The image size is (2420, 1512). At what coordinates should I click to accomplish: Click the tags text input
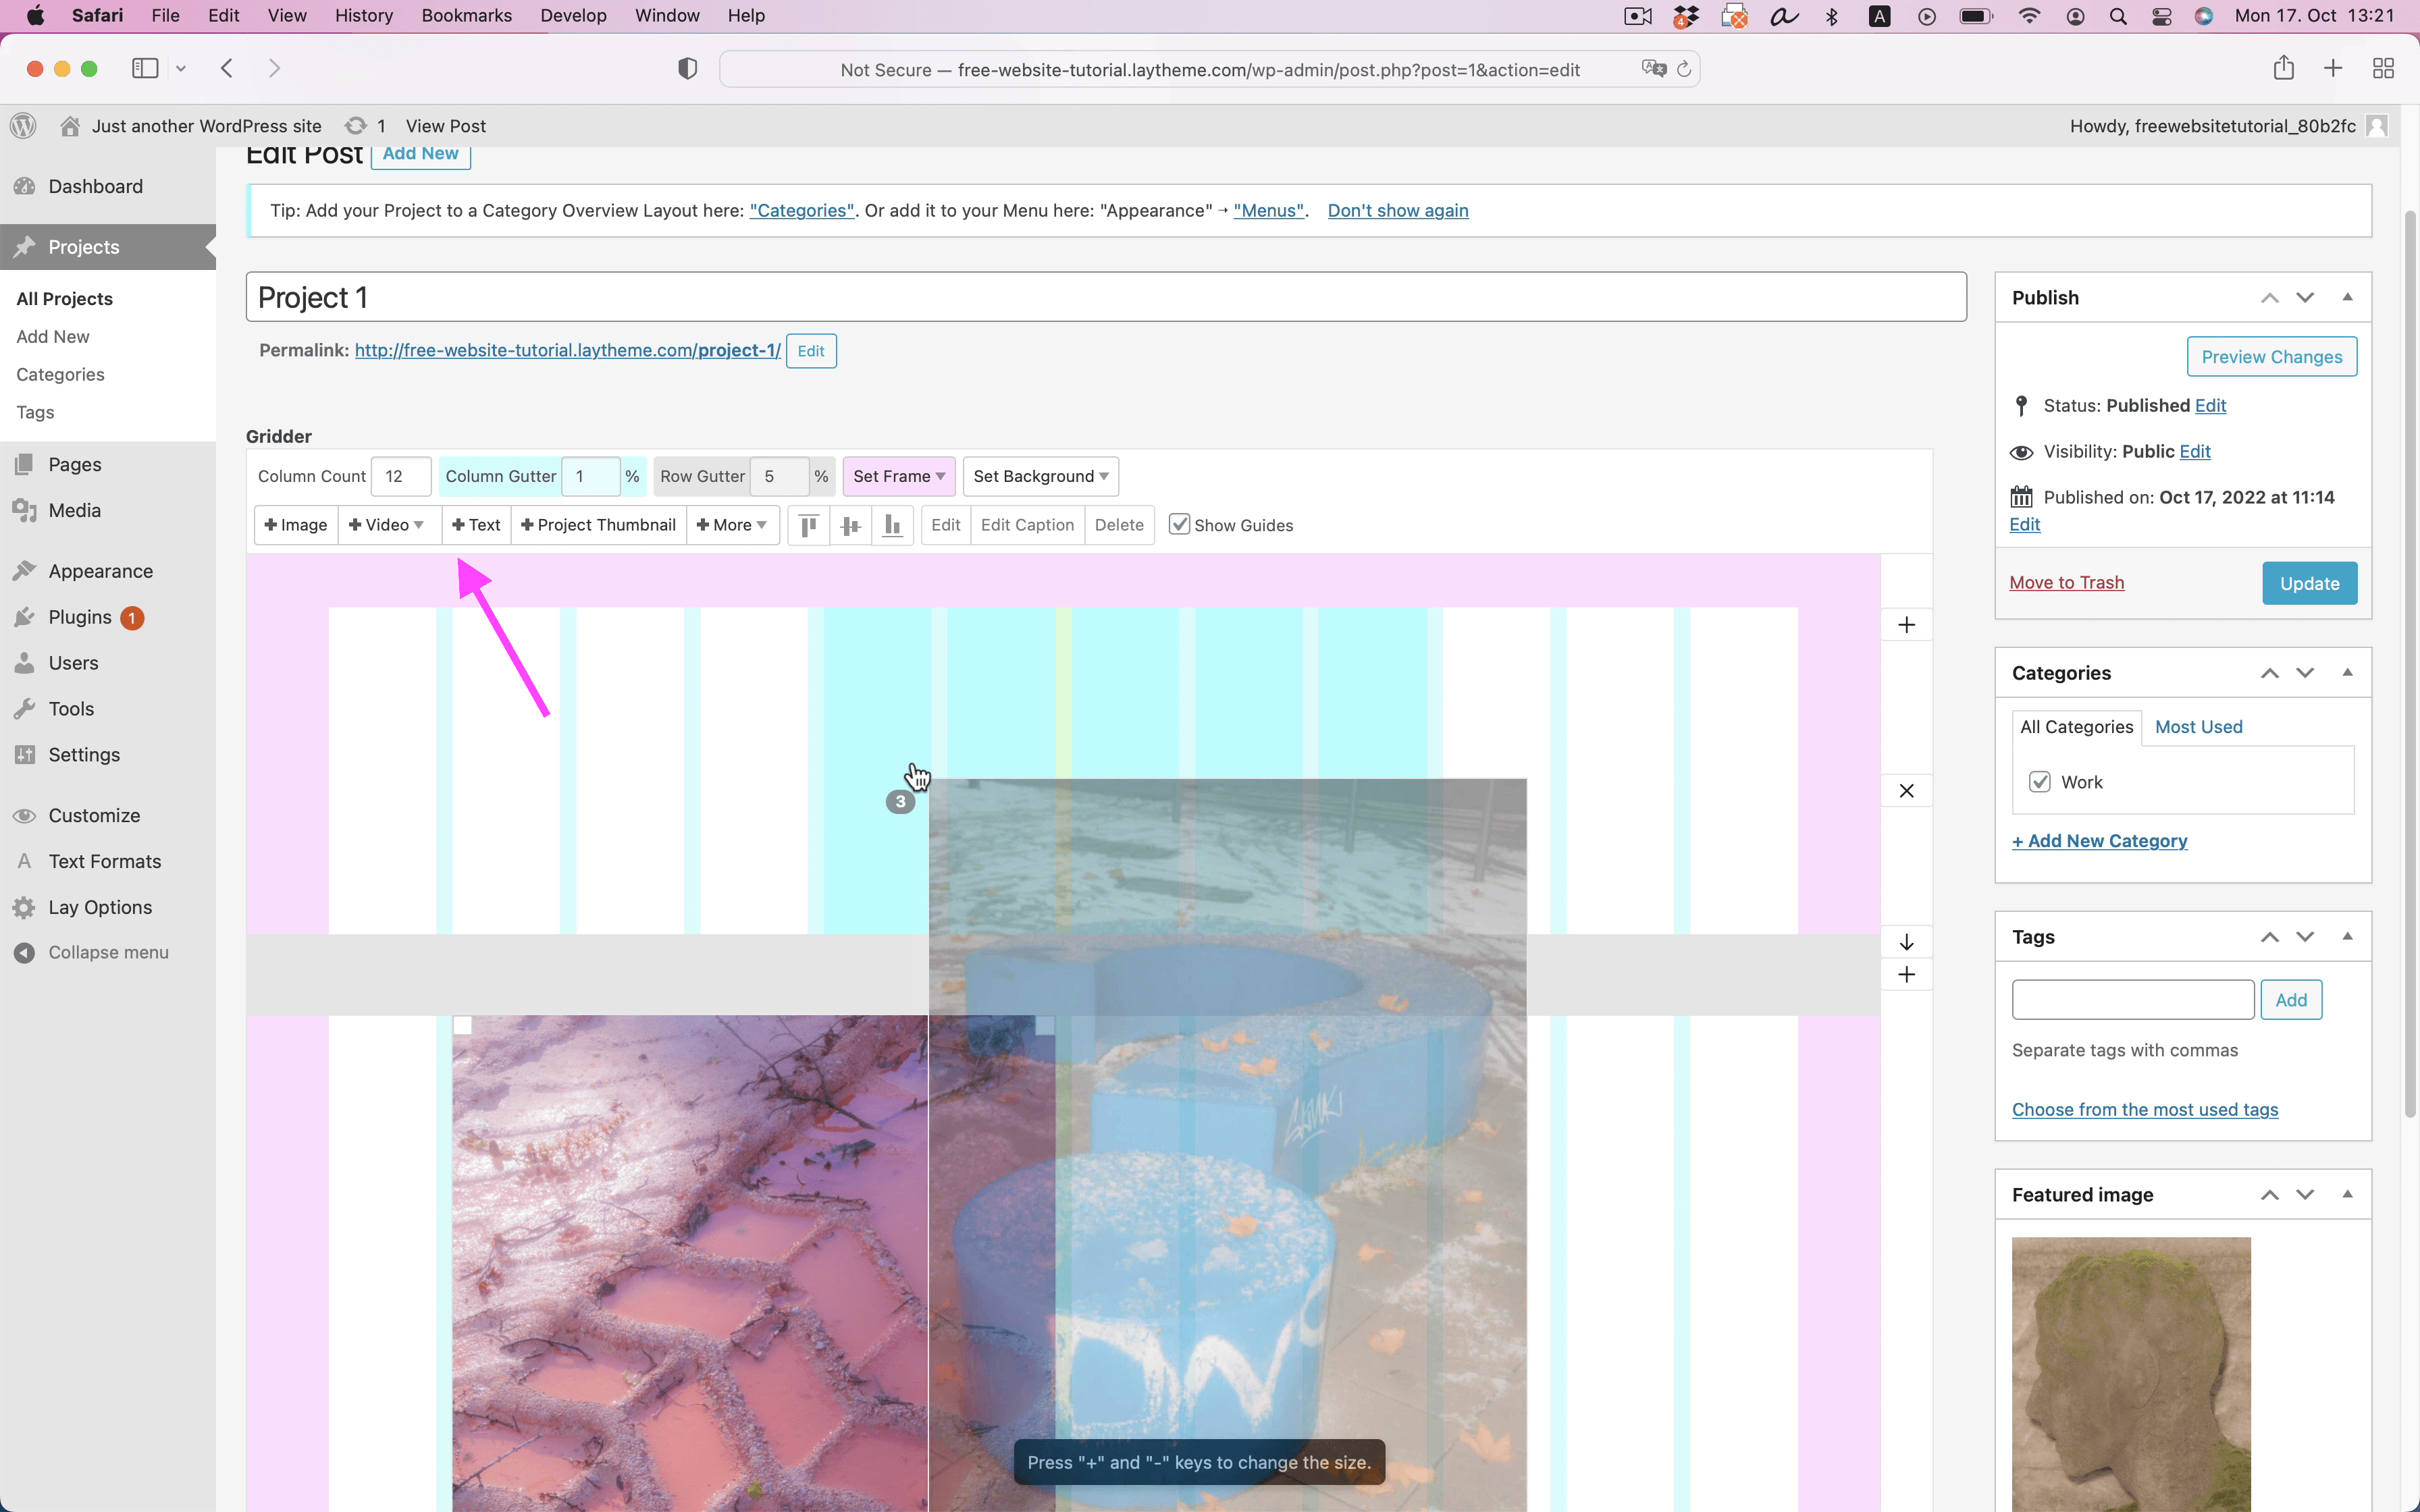(2133, 1000)
